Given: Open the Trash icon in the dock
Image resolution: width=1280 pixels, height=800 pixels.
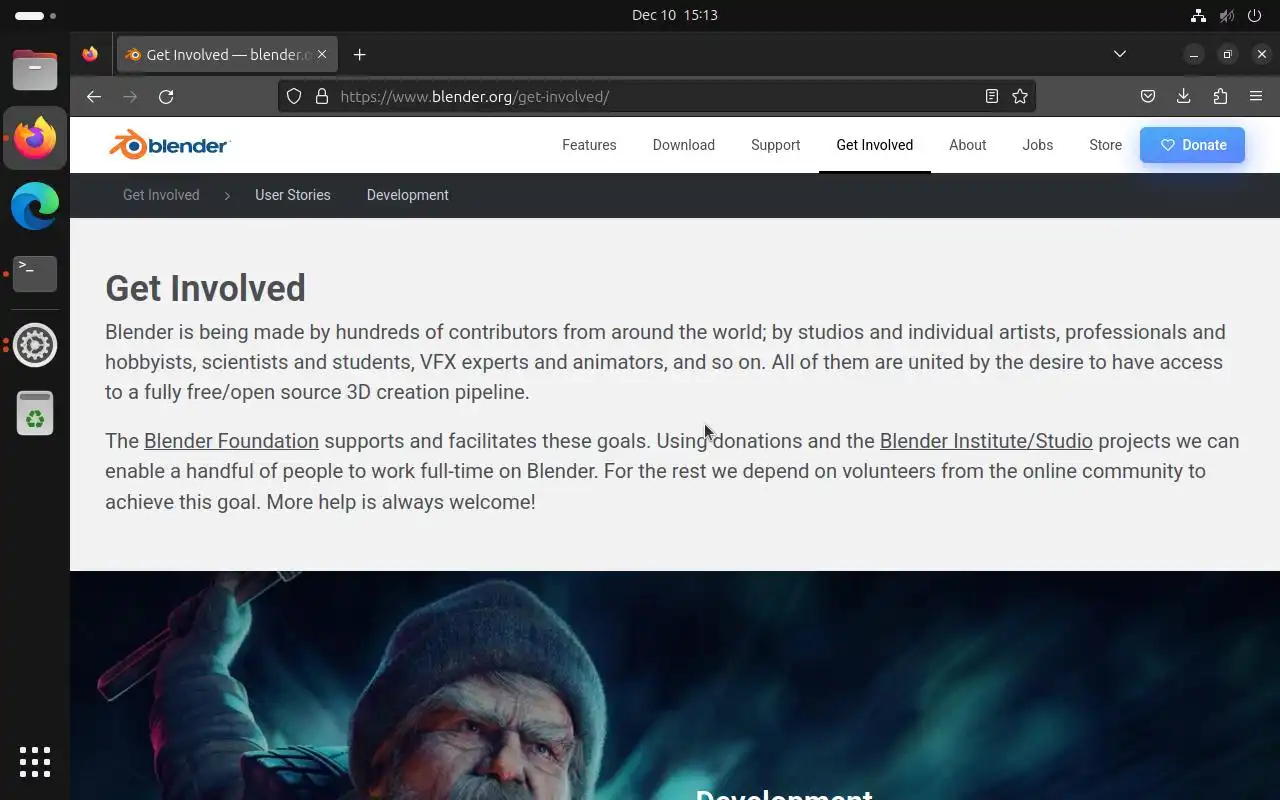Looking at the screenshot, I should (x=35, y=413).
